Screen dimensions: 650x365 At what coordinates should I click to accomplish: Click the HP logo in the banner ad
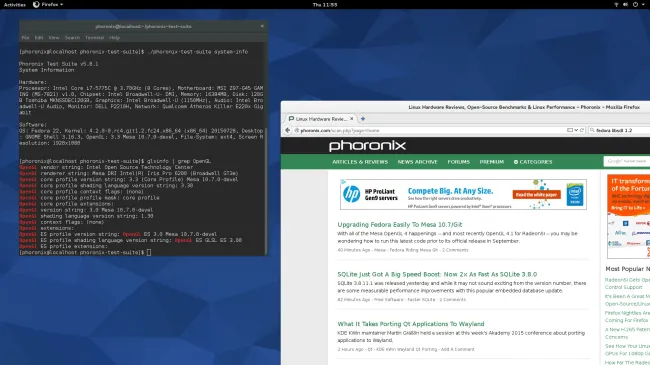(x=352, y=194)
